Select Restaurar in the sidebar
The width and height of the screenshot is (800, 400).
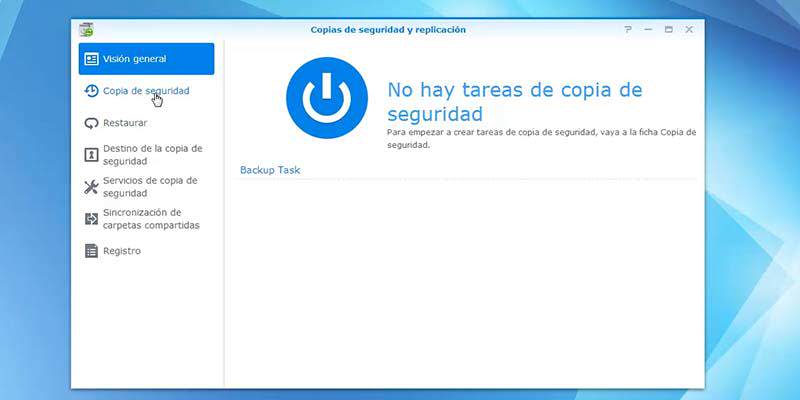[146, 123]
